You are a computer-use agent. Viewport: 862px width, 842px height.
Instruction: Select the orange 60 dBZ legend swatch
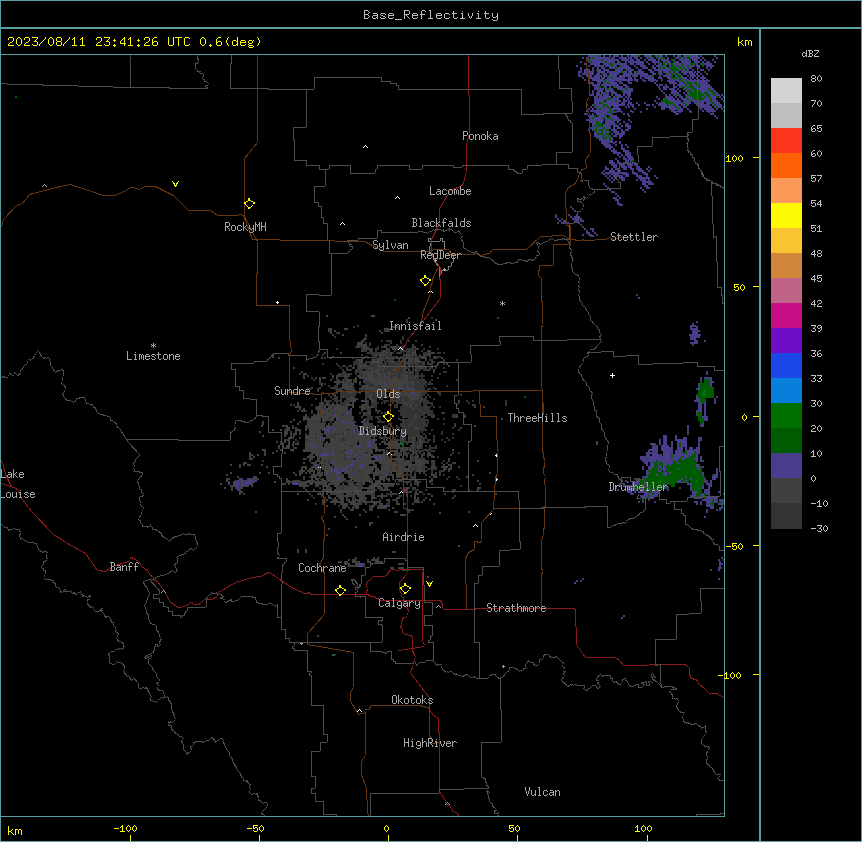[x=786, y=165]
